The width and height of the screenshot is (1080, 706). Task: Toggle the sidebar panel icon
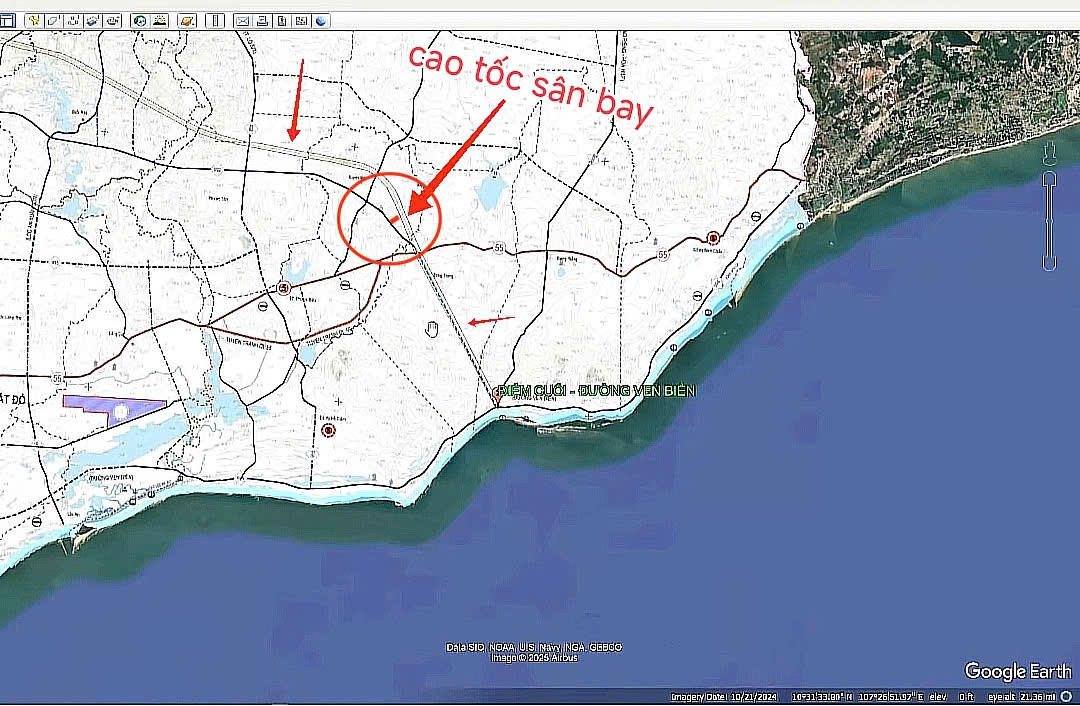6,21
